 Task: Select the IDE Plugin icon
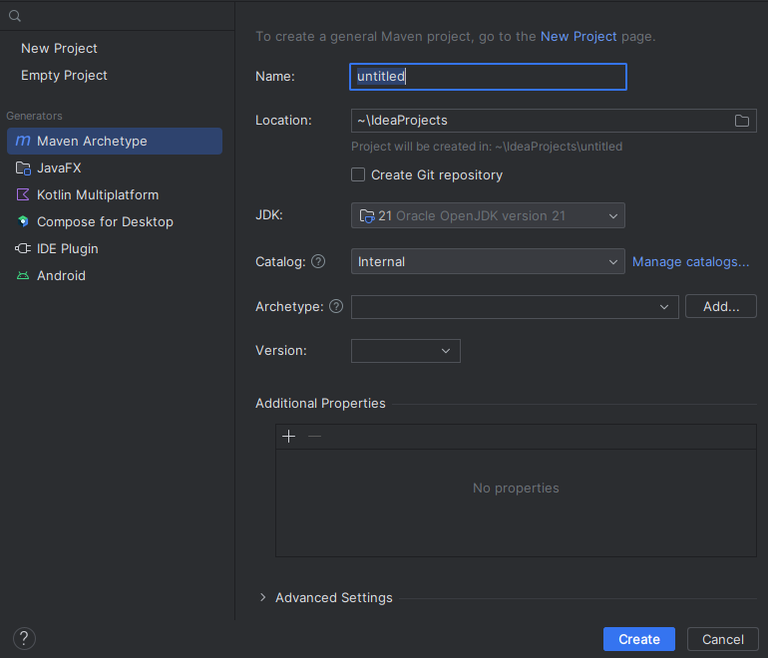click(23, 249)
